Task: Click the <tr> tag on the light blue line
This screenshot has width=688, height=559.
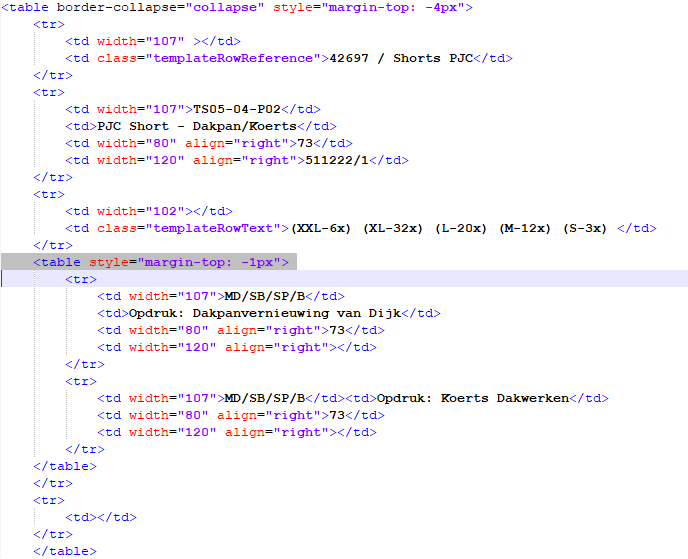Action: coord(81,280)
